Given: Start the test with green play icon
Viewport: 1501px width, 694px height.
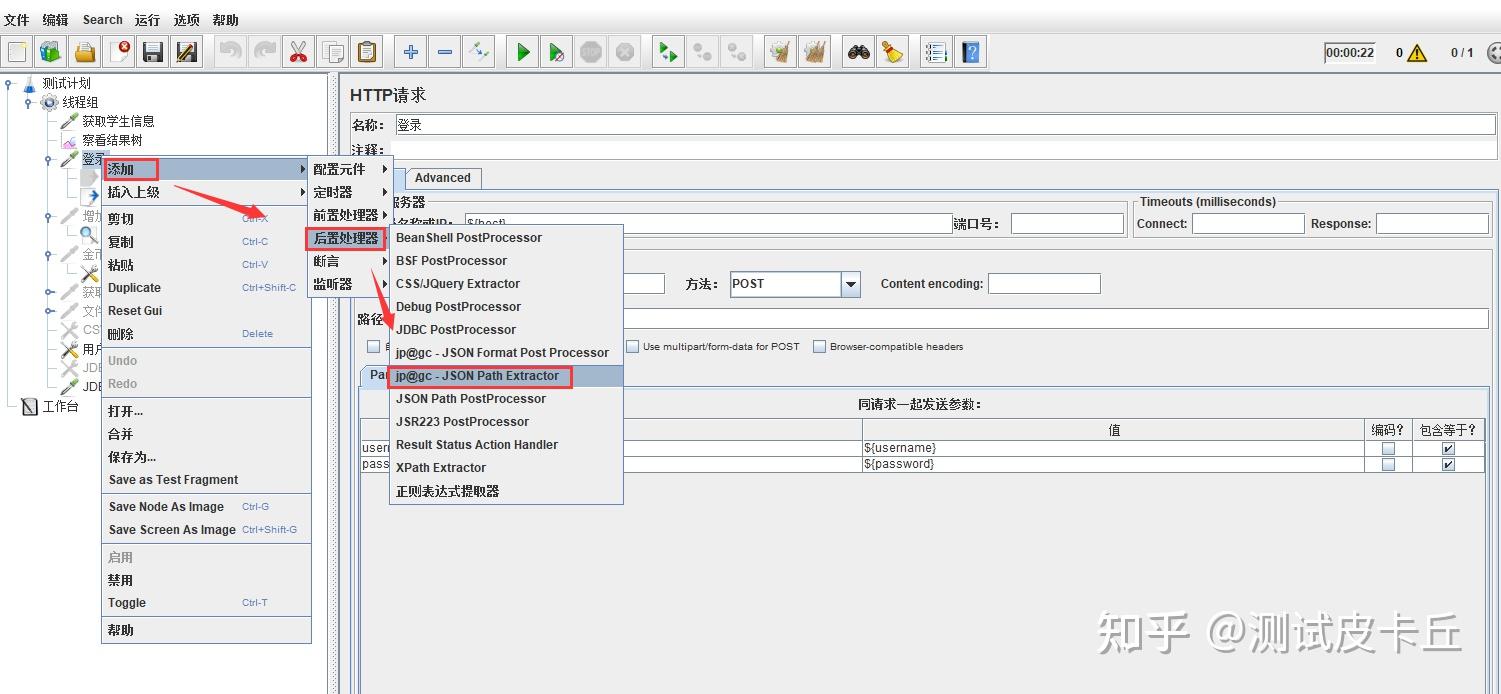Looking at the screenshot, I should [522, 52].
